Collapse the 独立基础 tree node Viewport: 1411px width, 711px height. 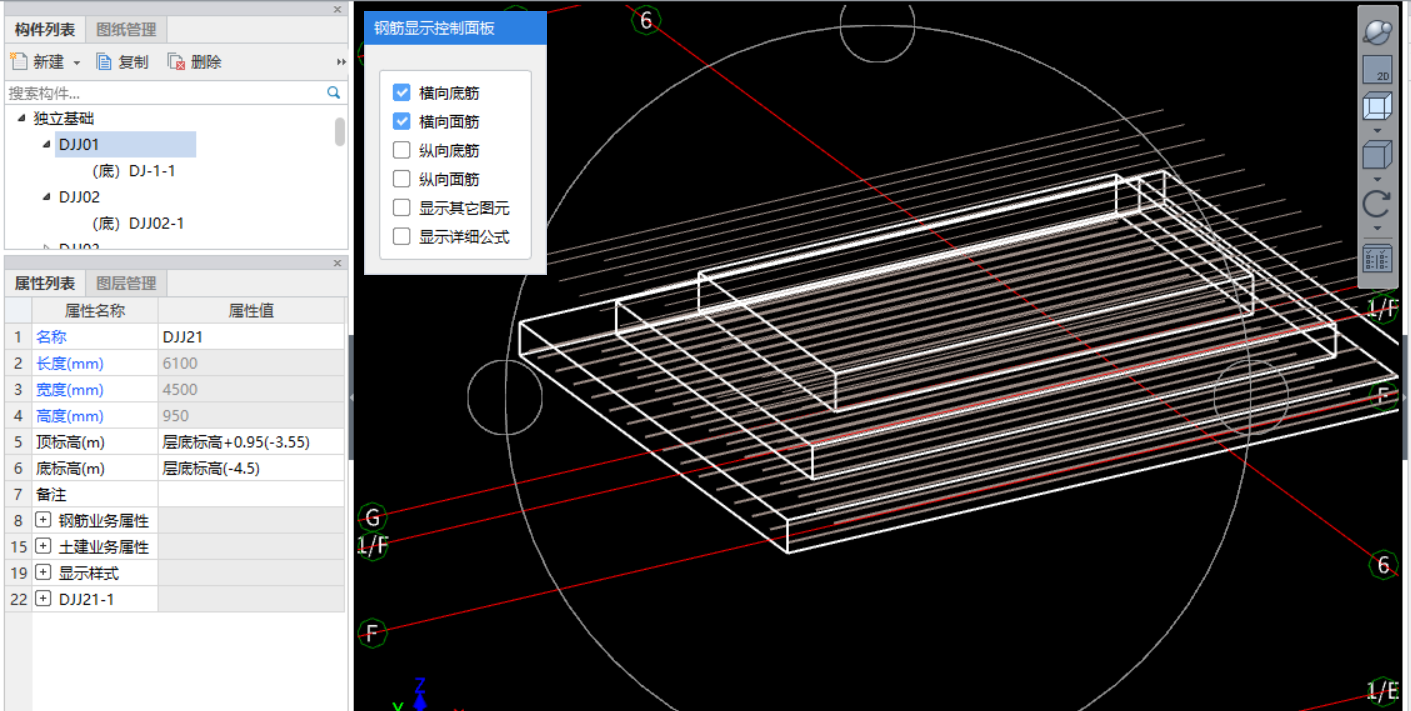click(22, 118)
